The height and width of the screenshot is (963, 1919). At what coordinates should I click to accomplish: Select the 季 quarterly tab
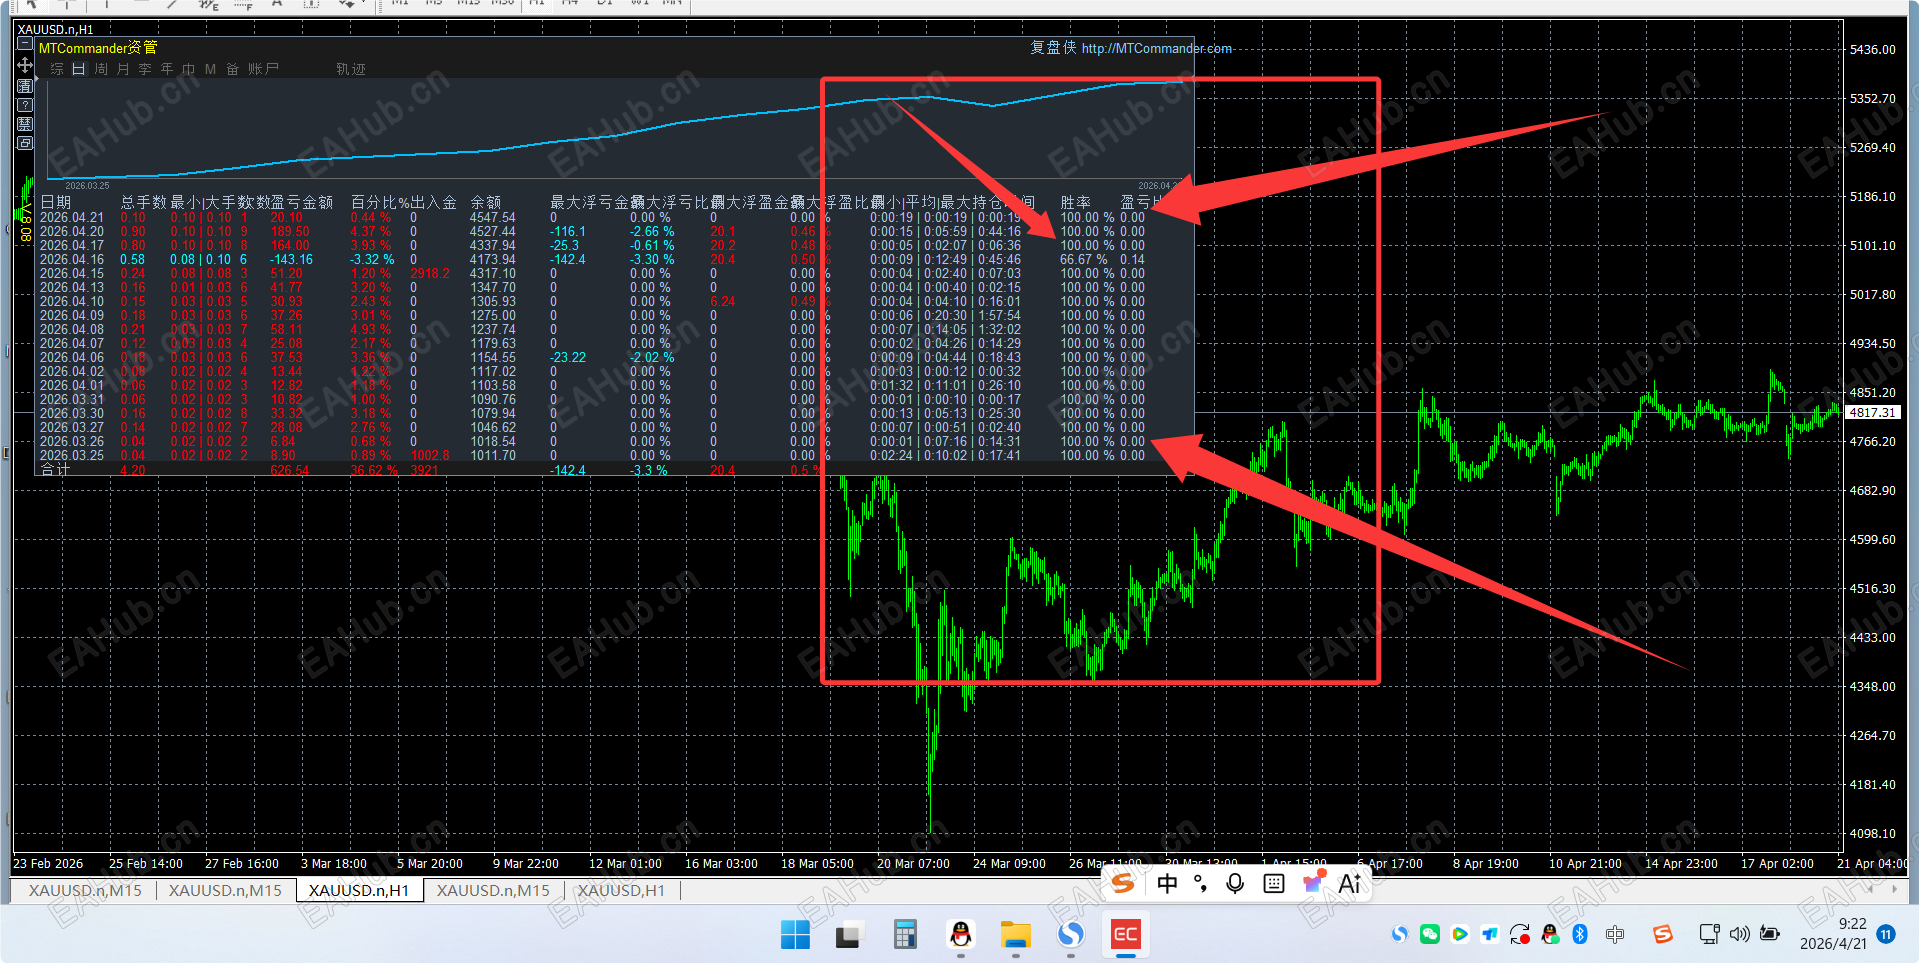click(x=145, y=69)
